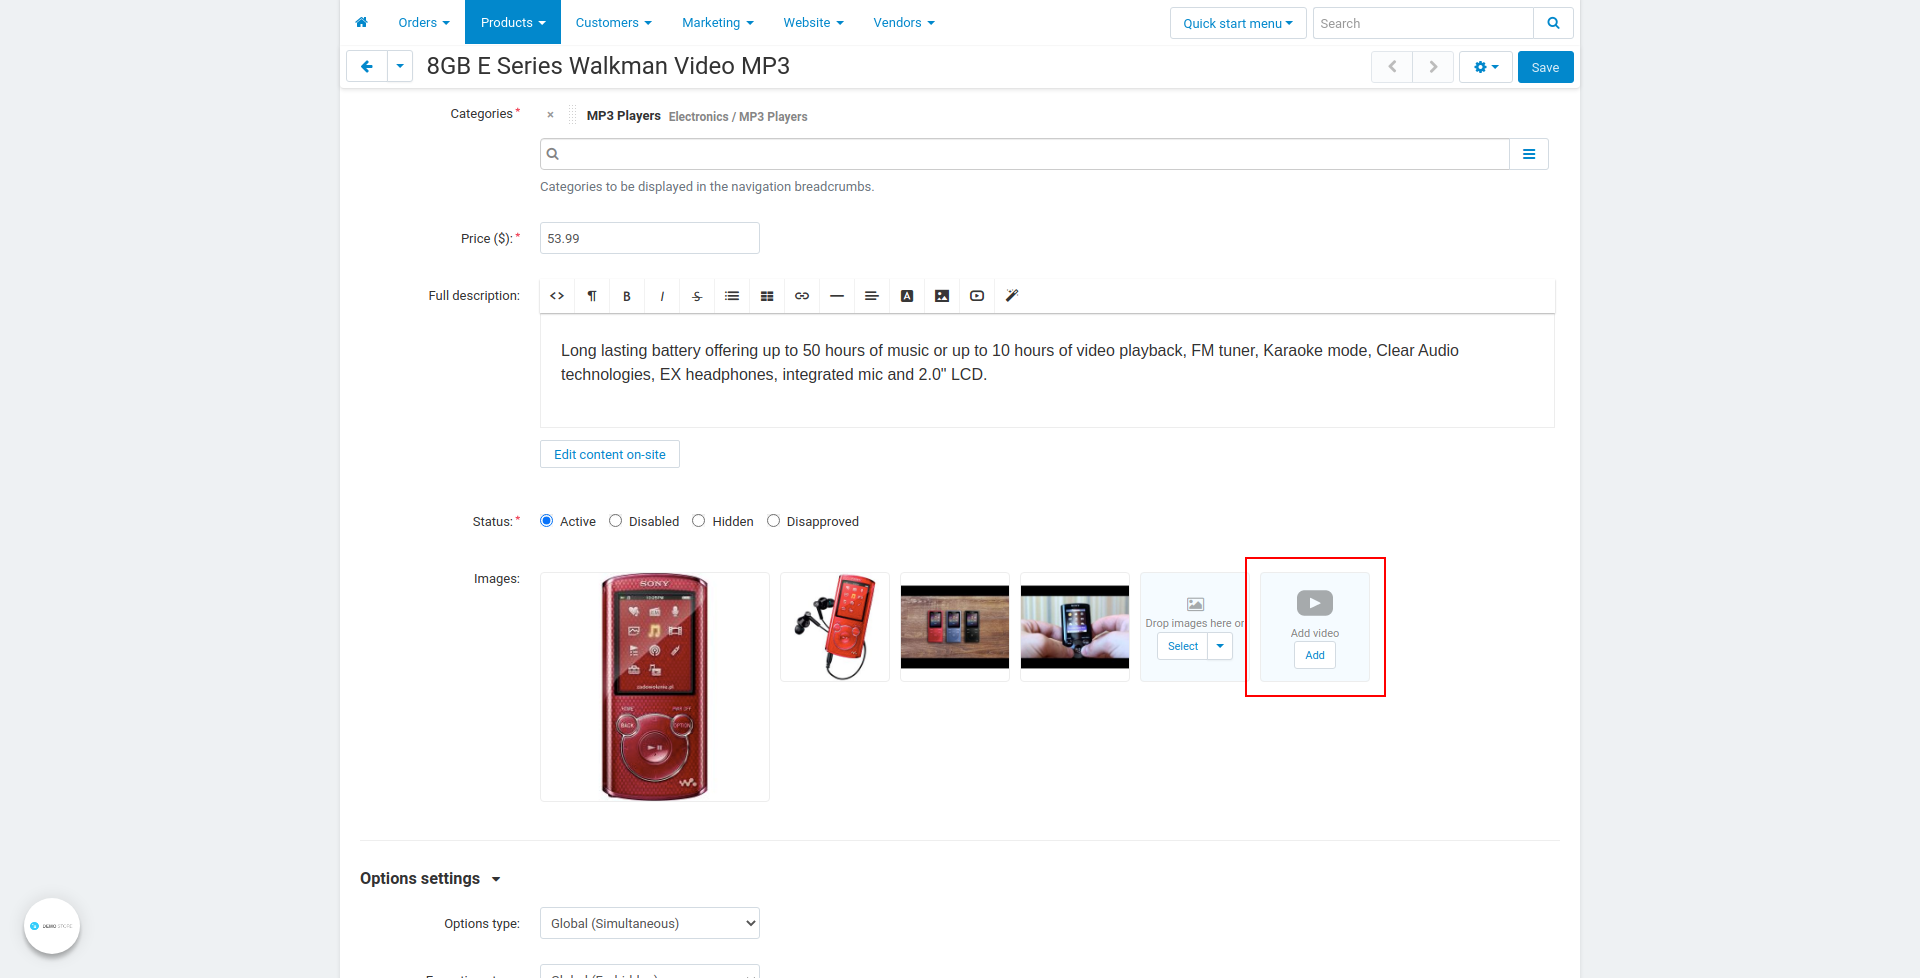Open the dropdown beside Select button
Viewport: 1920px width, 978px height.
click(1220, 646)
